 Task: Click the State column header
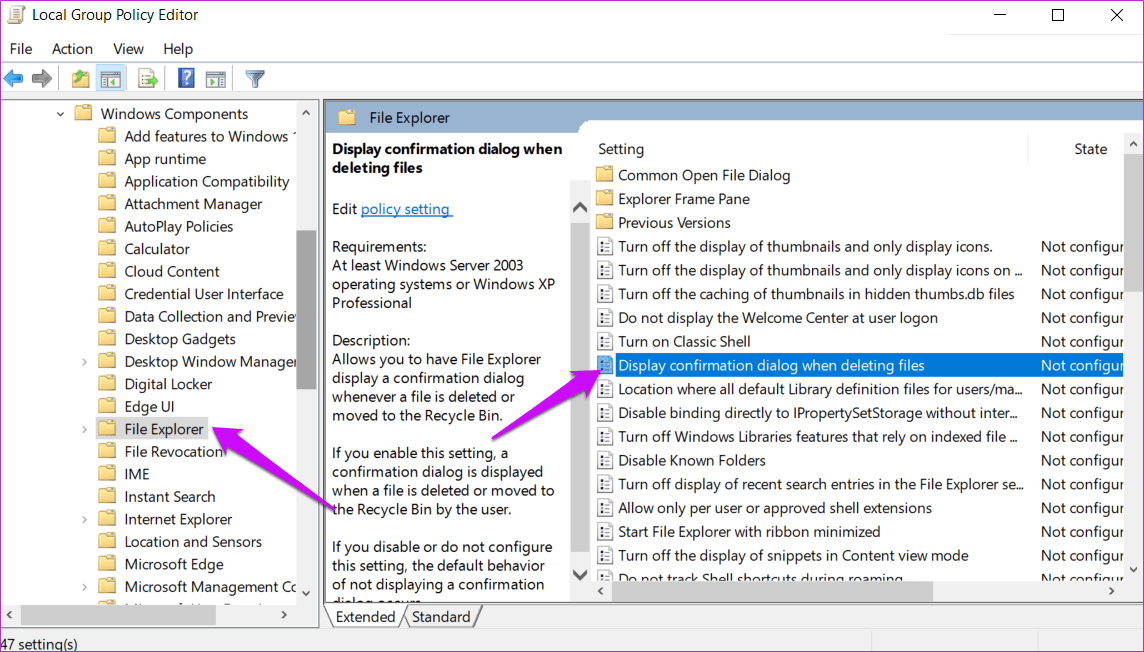click(1090, 149)
